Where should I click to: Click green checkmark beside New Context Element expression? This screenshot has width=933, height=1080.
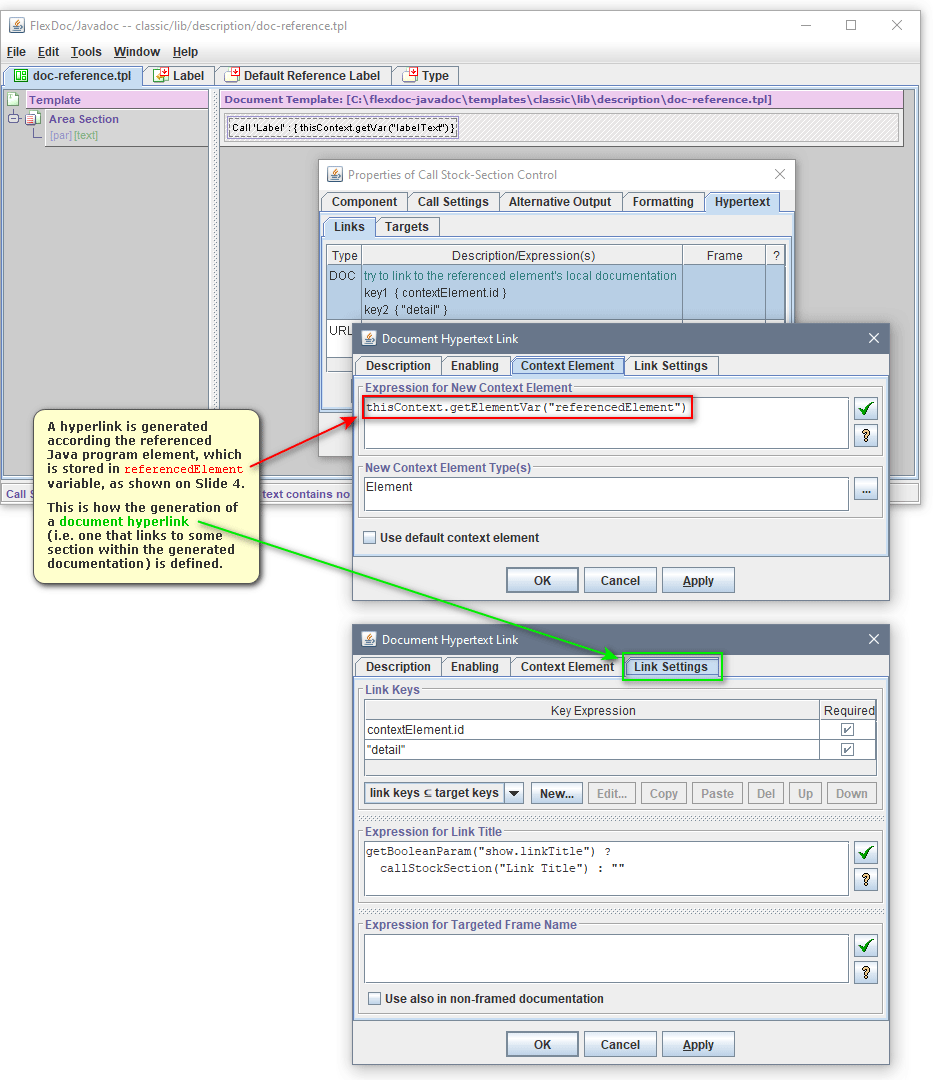[x=866, y=408]
